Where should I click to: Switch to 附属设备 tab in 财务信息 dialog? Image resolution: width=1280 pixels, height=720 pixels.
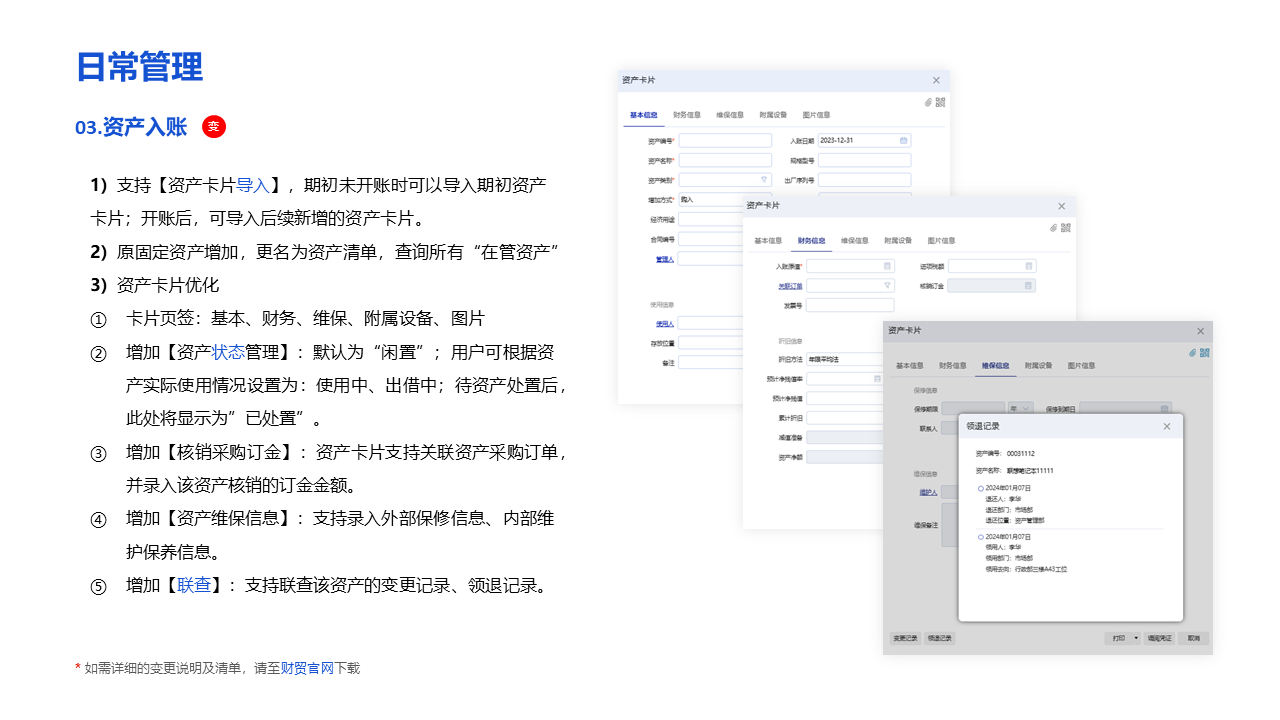(x=898, y=241)
